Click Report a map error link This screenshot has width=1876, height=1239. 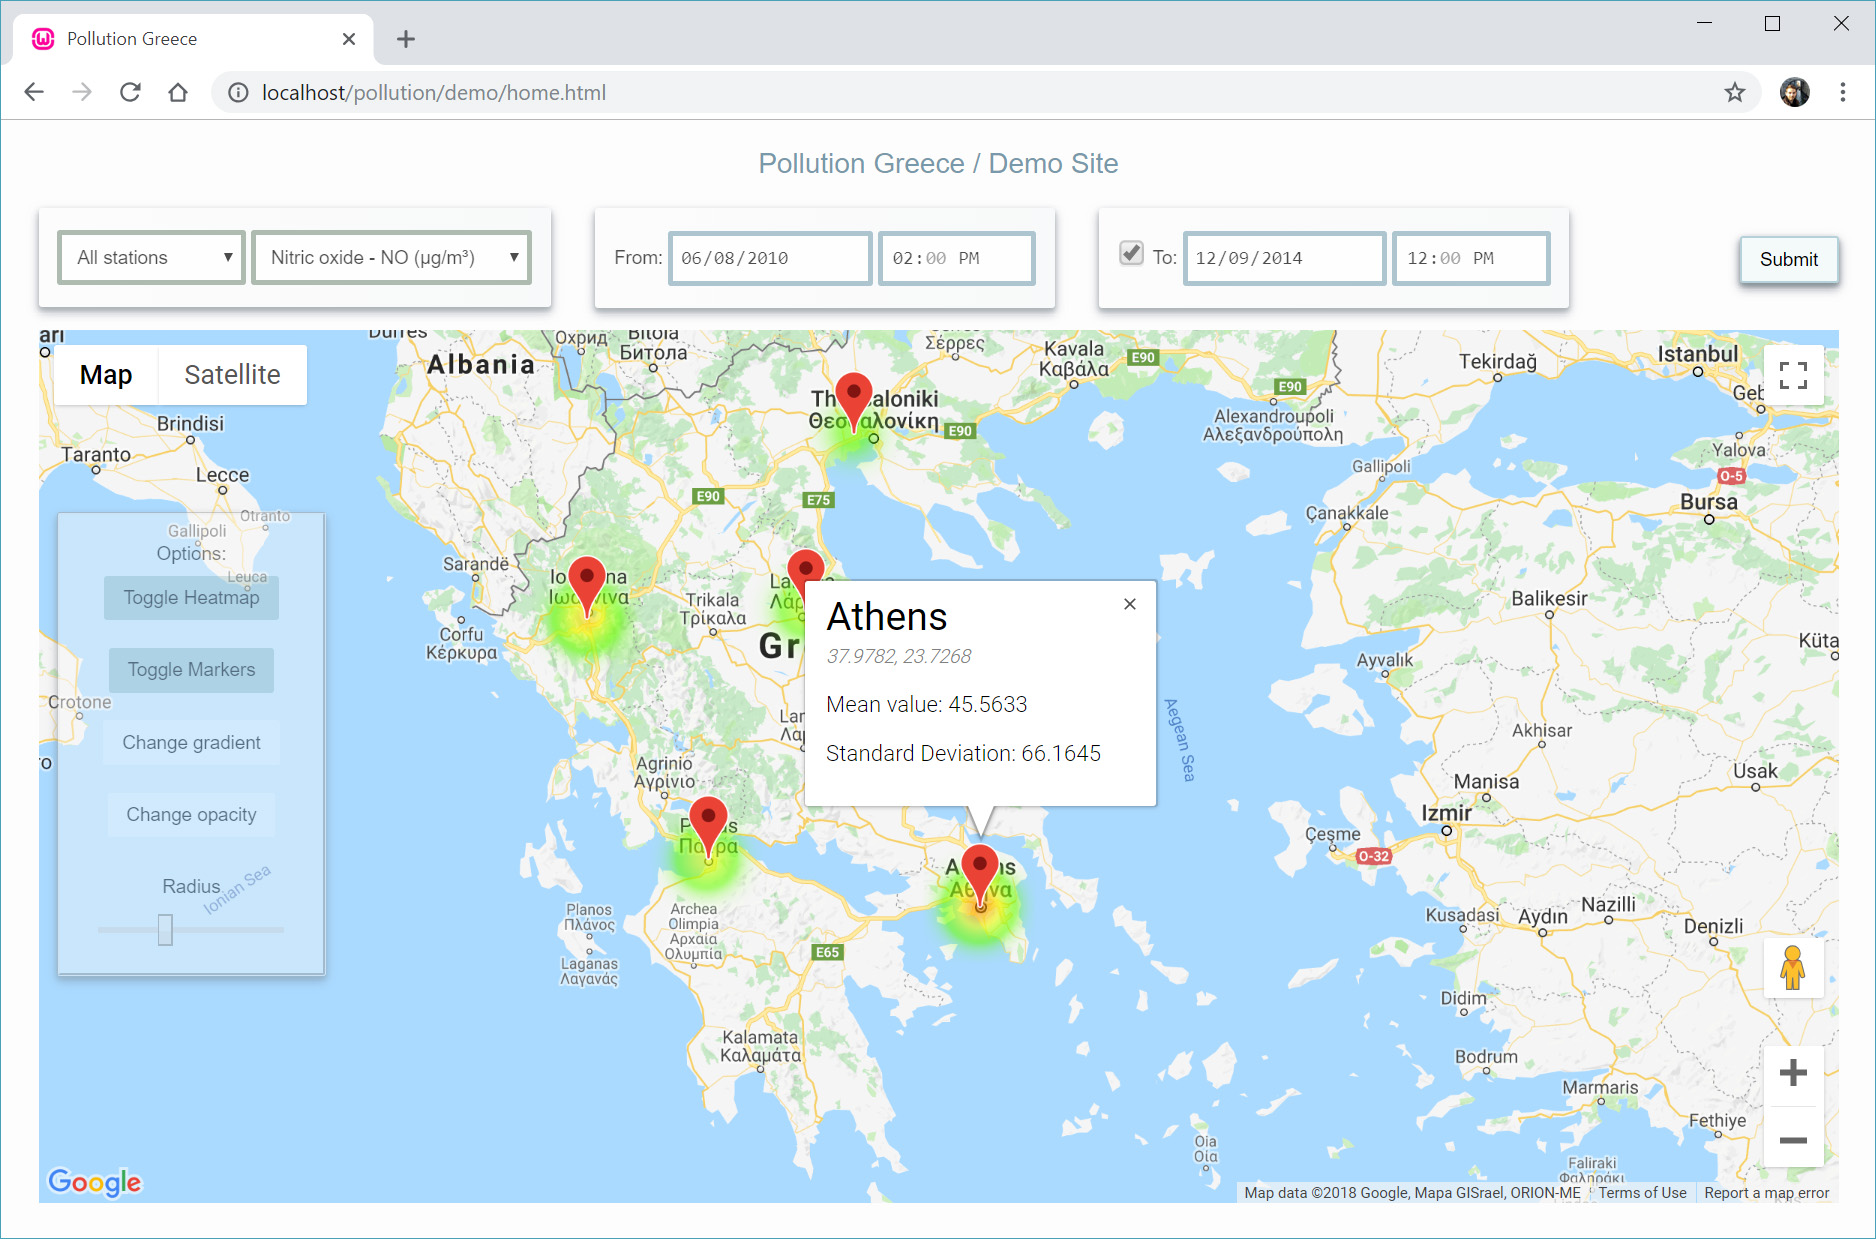click(1766, 1192)
